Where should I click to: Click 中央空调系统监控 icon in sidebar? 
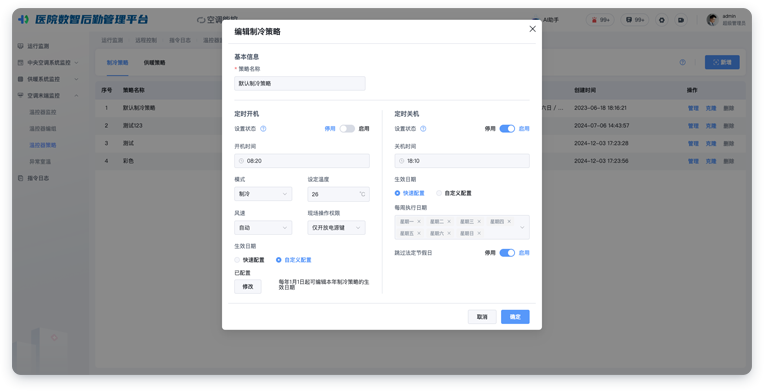point(20,62)
